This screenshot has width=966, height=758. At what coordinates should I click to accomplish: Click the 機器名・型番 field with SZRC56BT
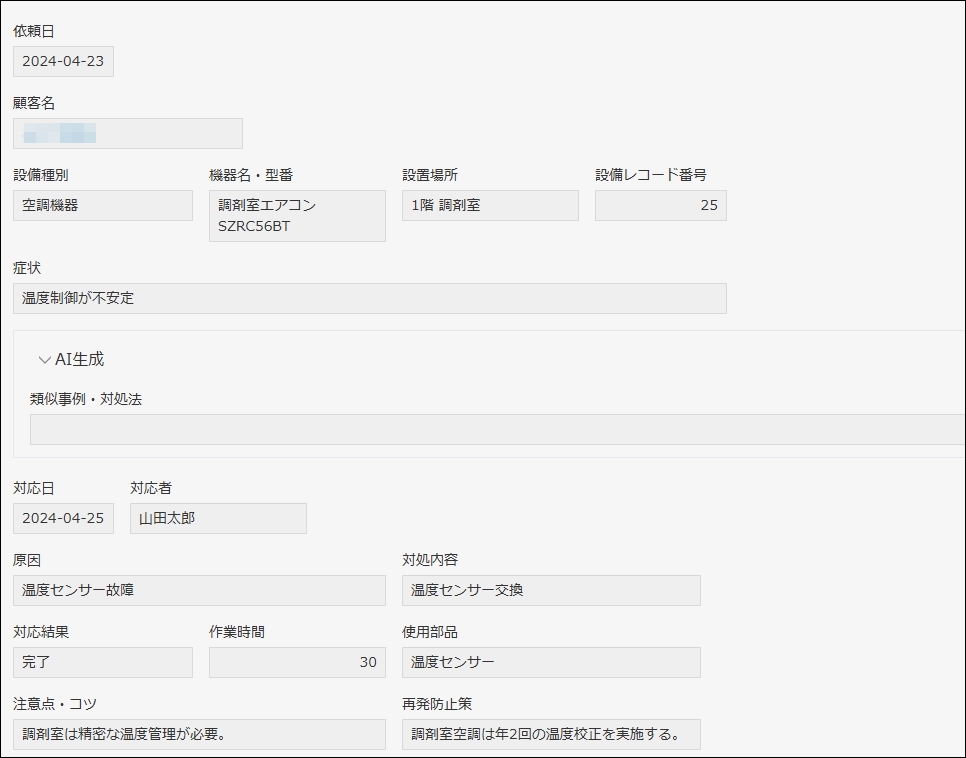(298, 216)
